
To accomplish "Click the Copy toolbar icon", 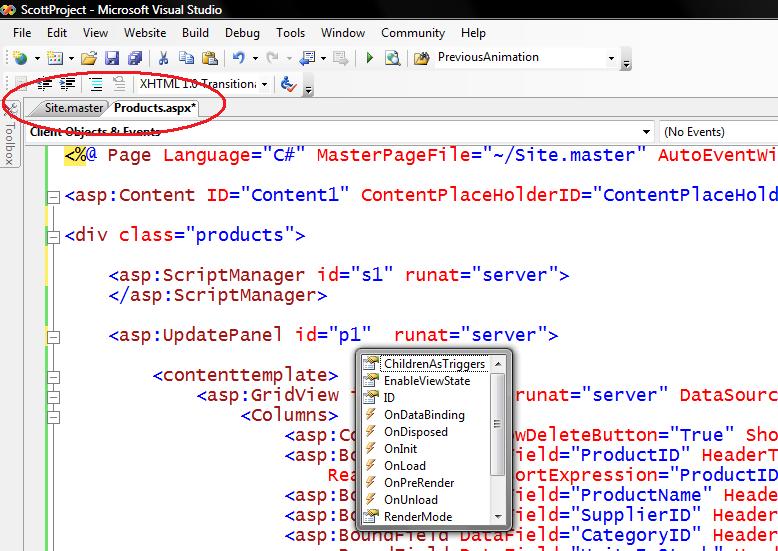I will pos(187,58).
